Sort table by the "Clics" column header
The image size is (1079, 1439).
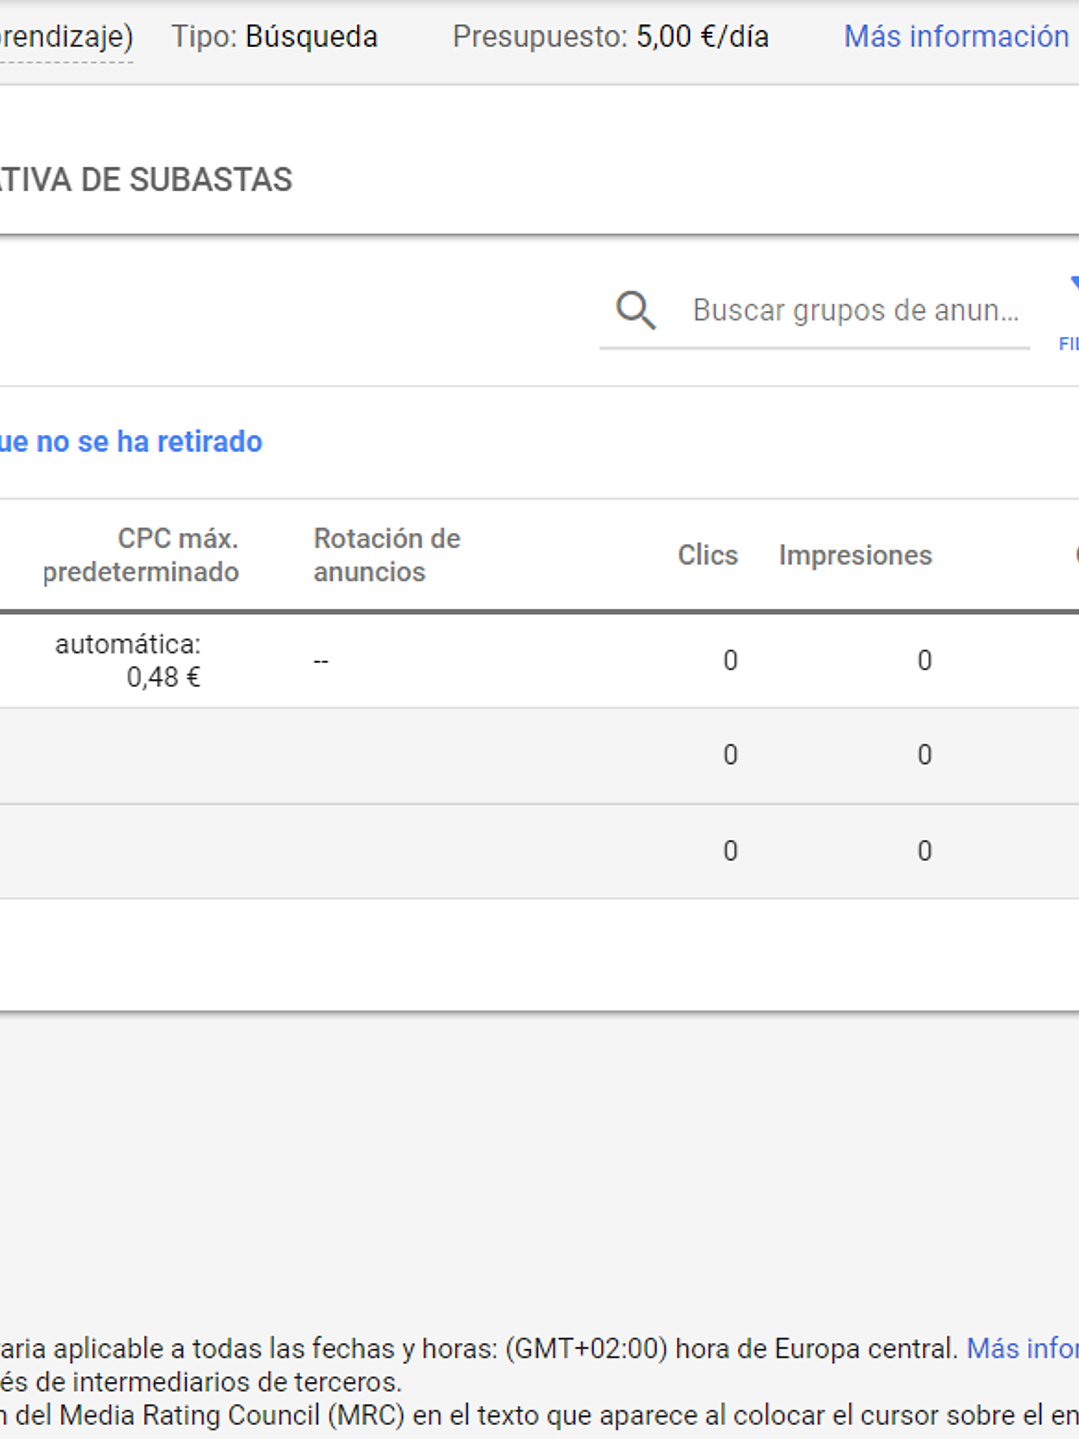tap(707, 555)
